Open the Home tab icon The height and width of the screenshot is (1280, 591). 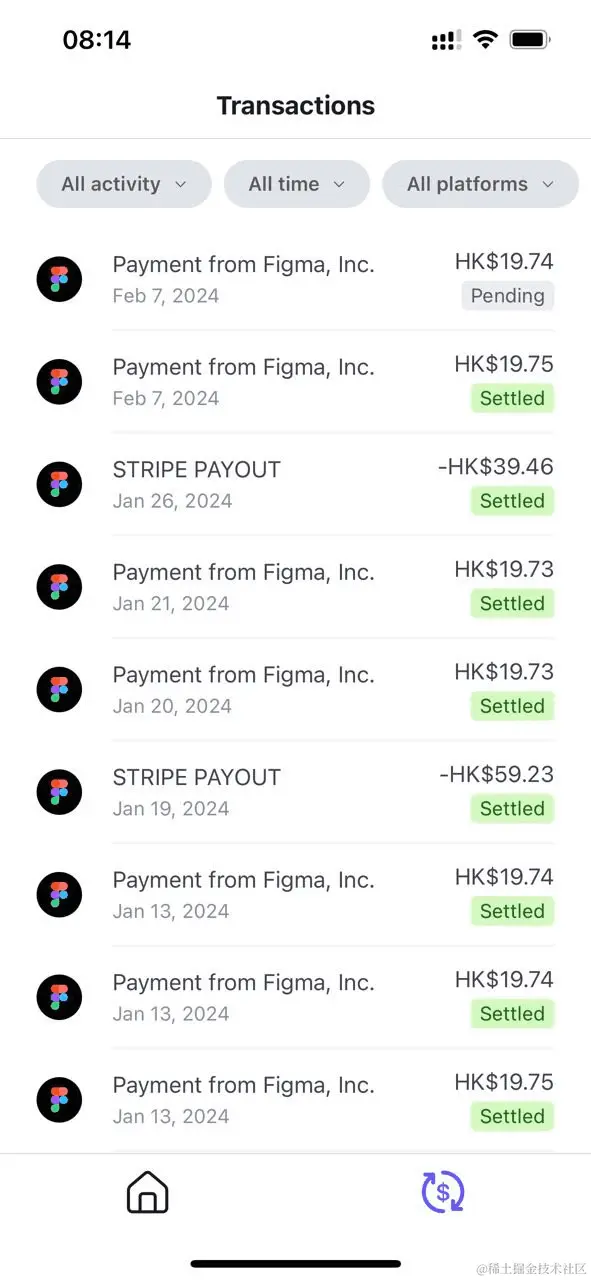point(148,1192)
